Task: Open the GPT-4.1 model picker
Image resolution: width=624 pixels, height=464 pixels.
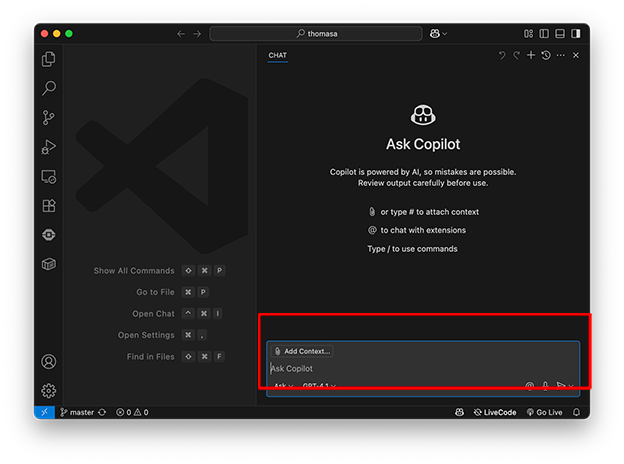Action: (x=319, y=386)
